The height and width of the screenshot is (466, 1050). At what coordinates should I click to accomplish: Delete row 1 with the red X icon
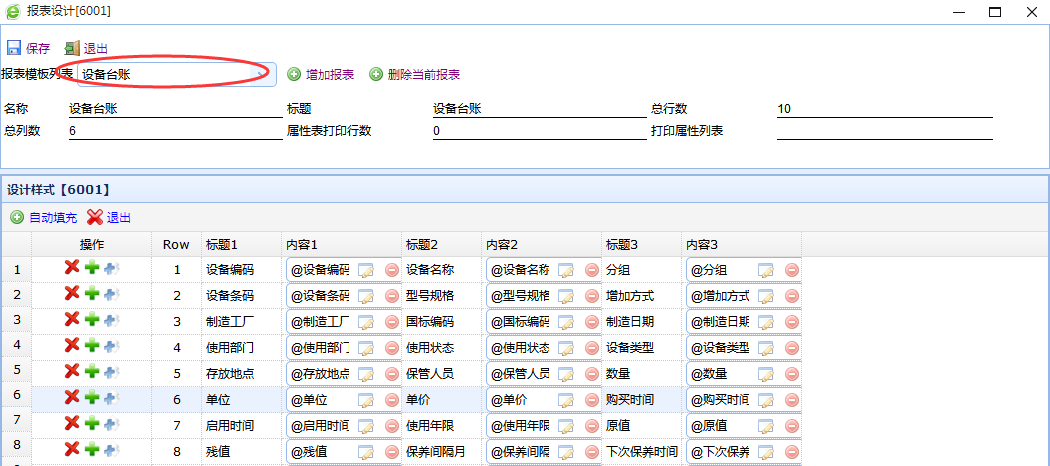click(72, 268)
